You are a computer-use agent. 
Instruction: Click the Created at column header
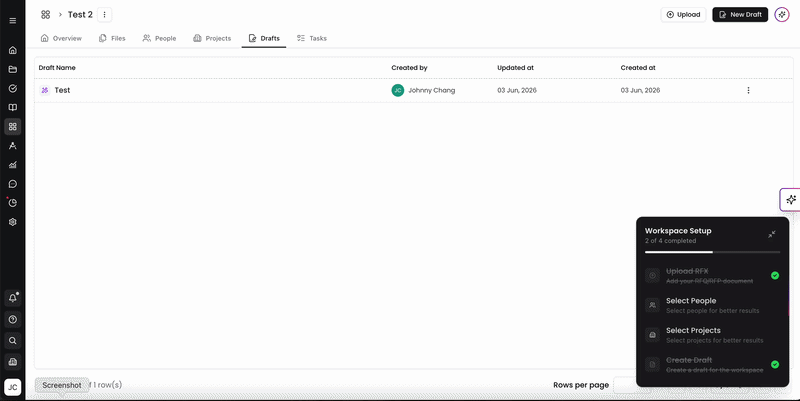[x=638, y=68]
